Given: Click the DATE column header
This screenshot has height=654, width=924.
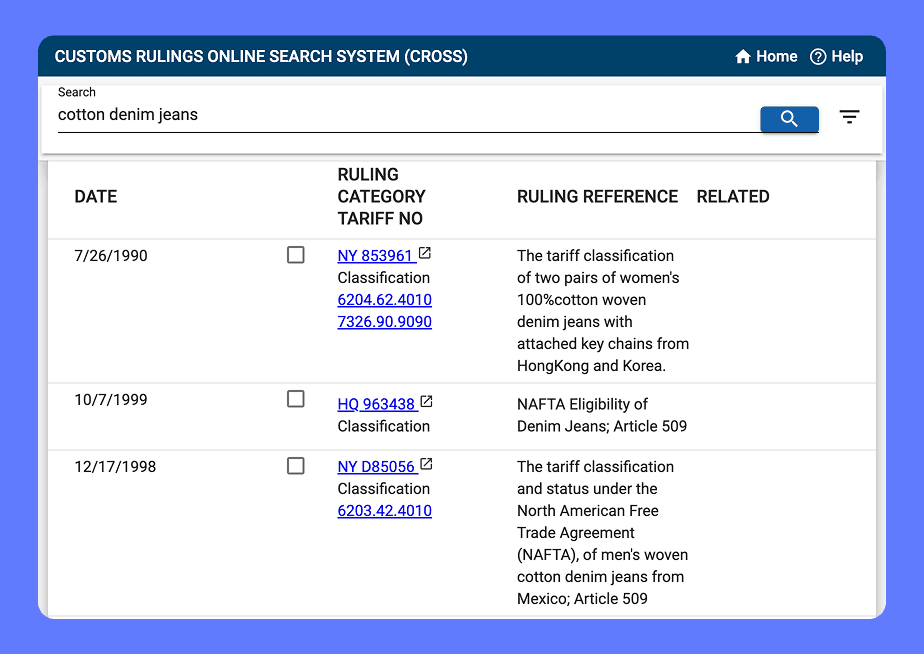Looking at the screenshot, I should [96, 197].
